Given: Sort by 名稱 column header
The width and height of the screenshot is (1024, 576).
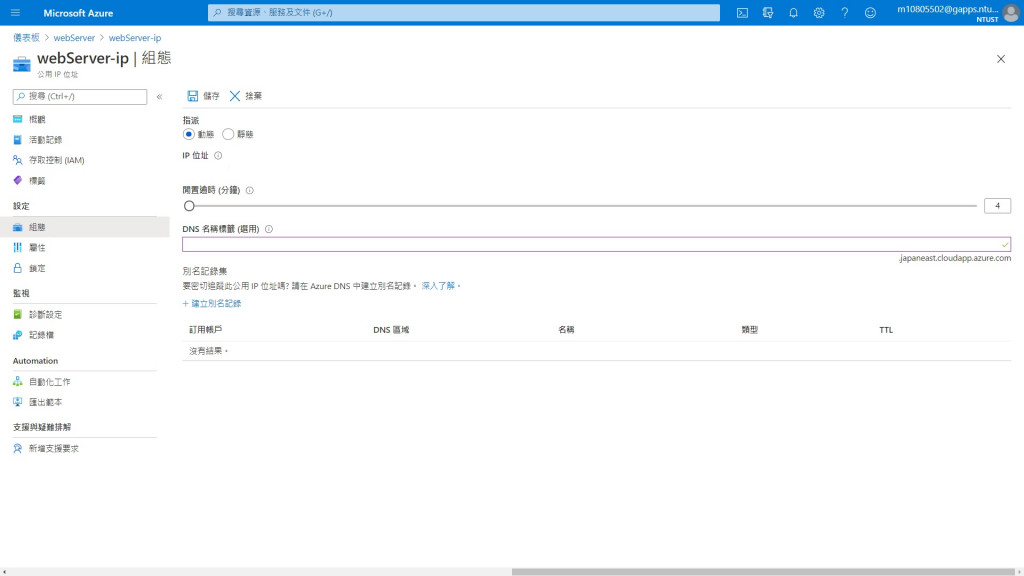Looking at the screenshot, I should click(566, 330).
